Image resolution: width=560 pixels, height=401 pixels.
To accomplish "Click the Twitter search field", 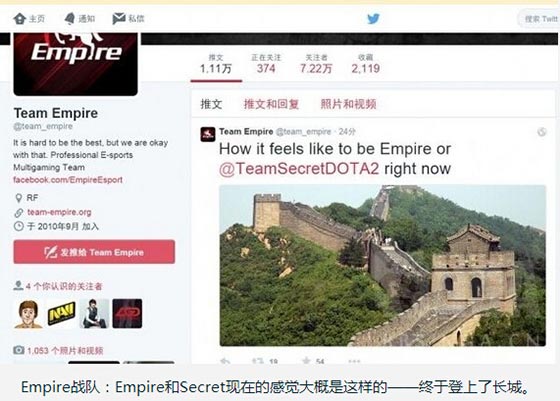I will coord(539,19).
